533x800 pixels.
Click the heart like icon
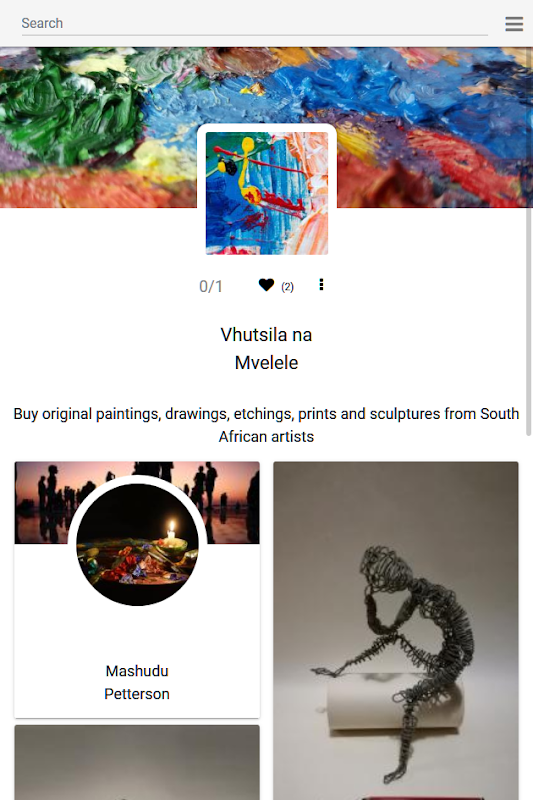point(266,285)
